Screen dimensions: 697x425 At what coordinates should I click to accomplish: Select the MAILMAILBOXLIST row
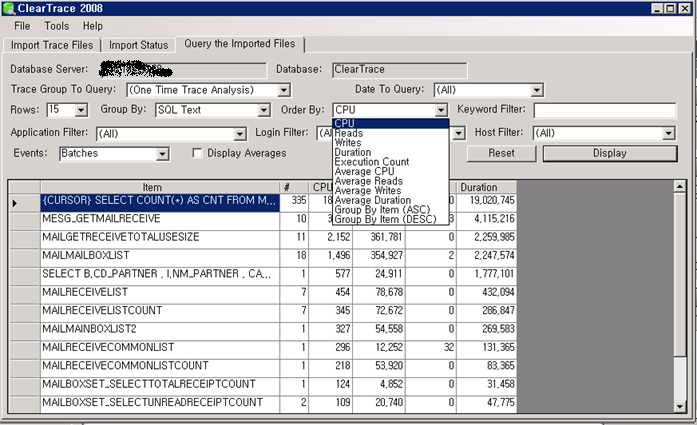click(x=160, y=258)
